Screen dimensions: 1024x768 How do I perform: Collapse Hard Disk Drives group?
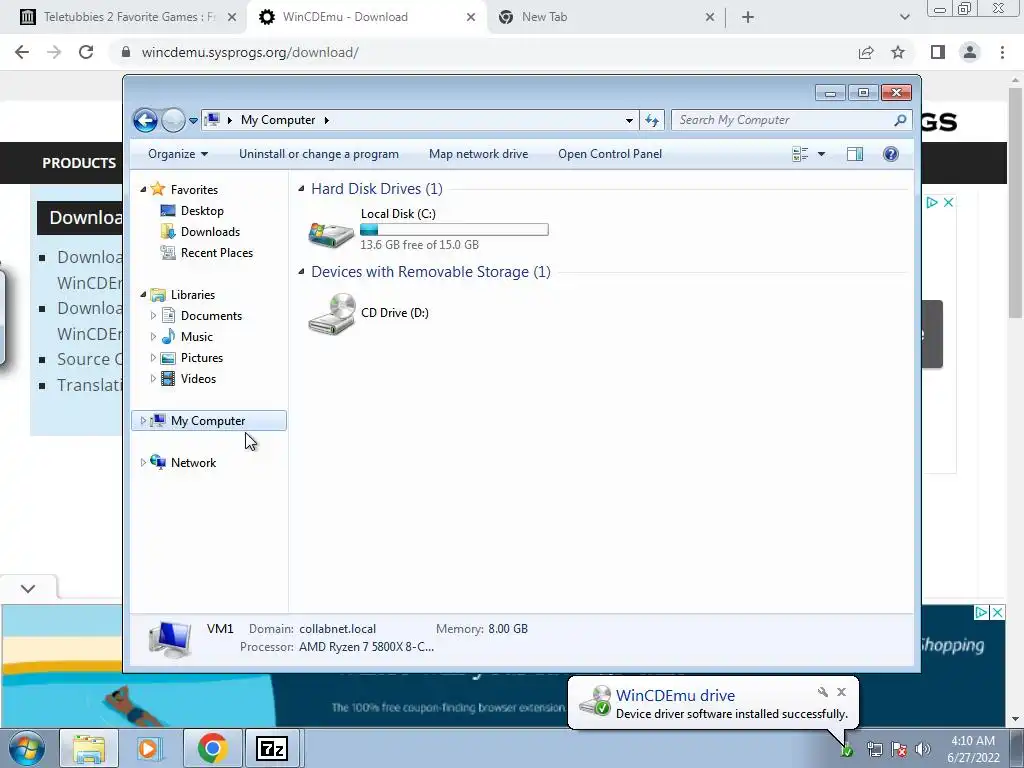coord(301,189)
